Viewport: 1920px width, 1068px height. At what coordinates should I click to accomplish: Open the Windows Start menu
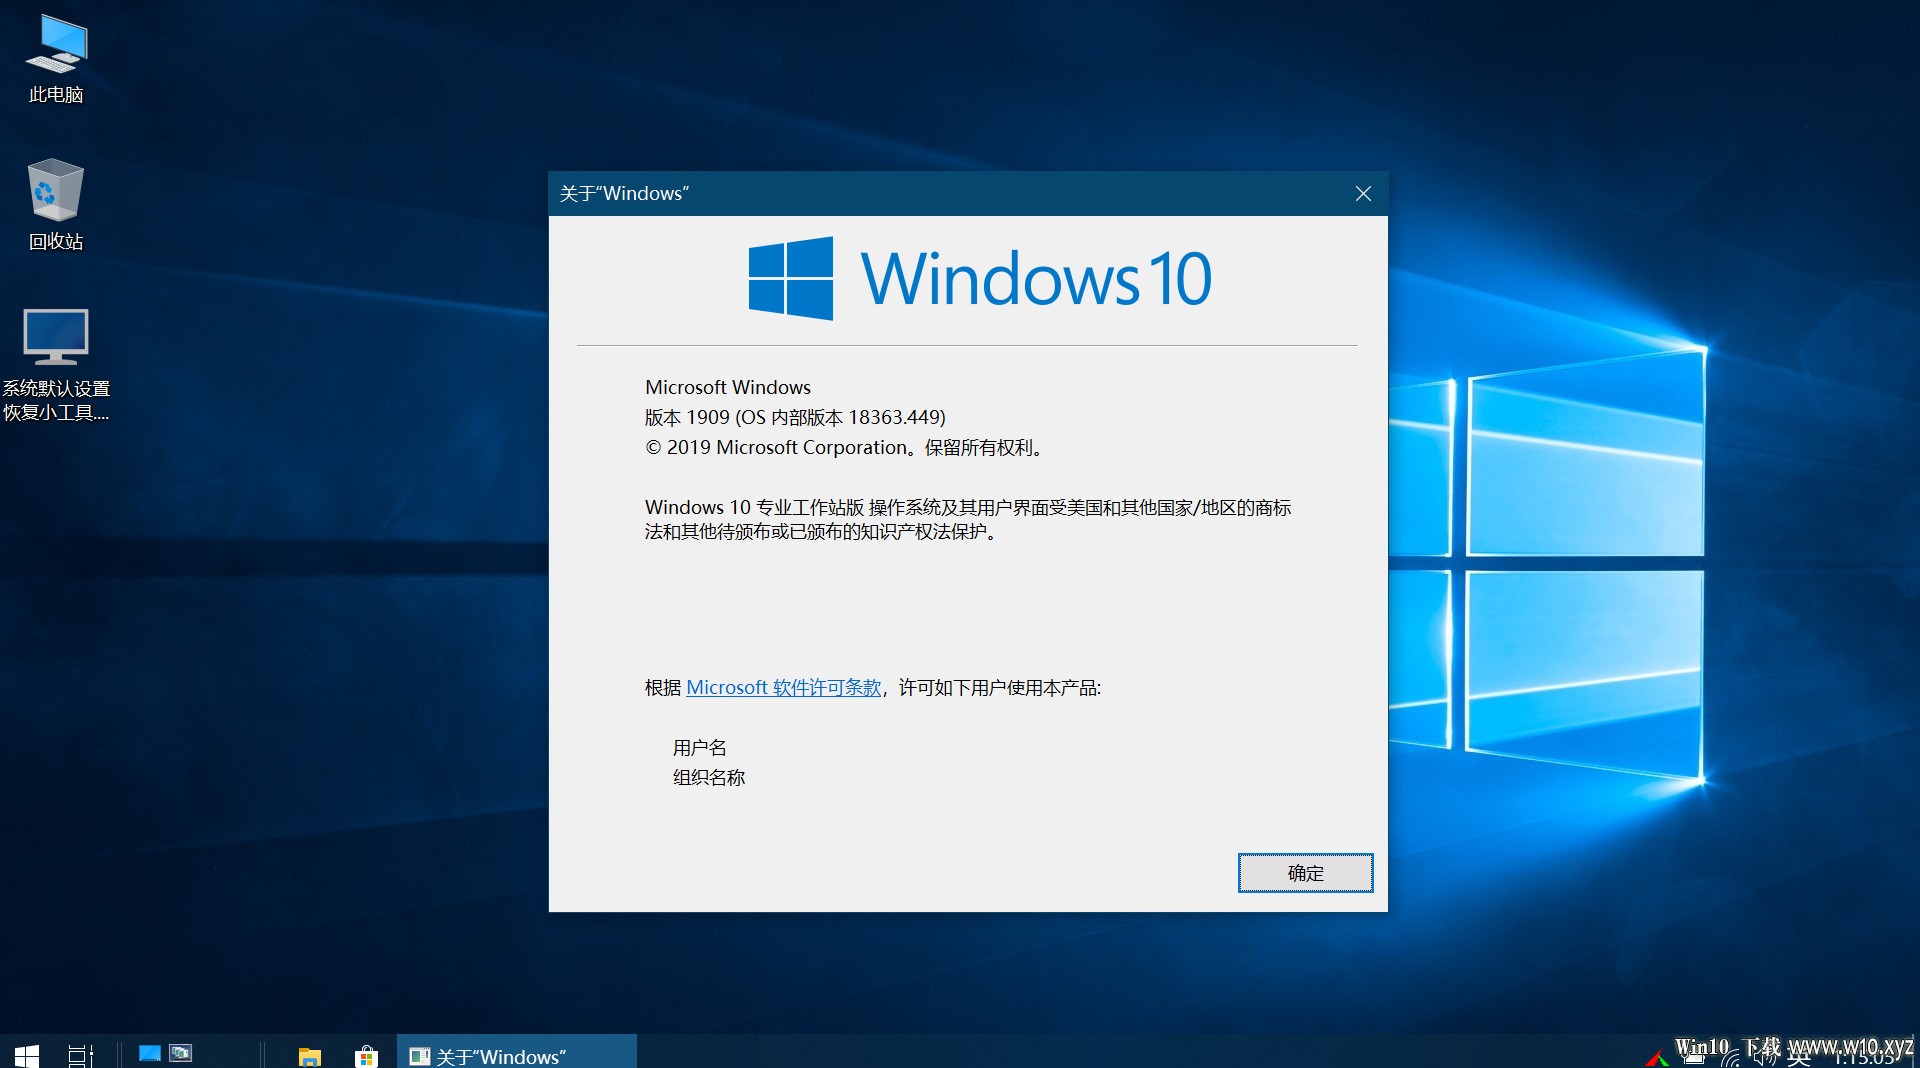coord(27,1055)
